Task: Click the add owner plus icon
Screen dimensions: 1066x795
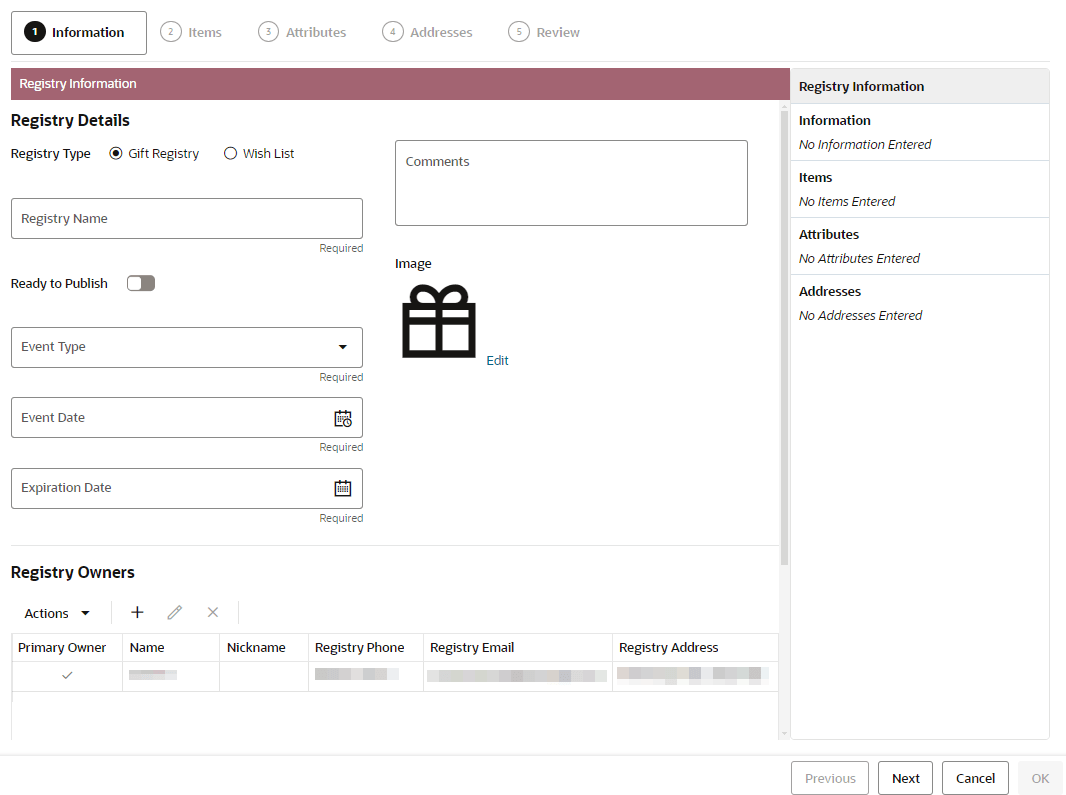Action: 137,613
